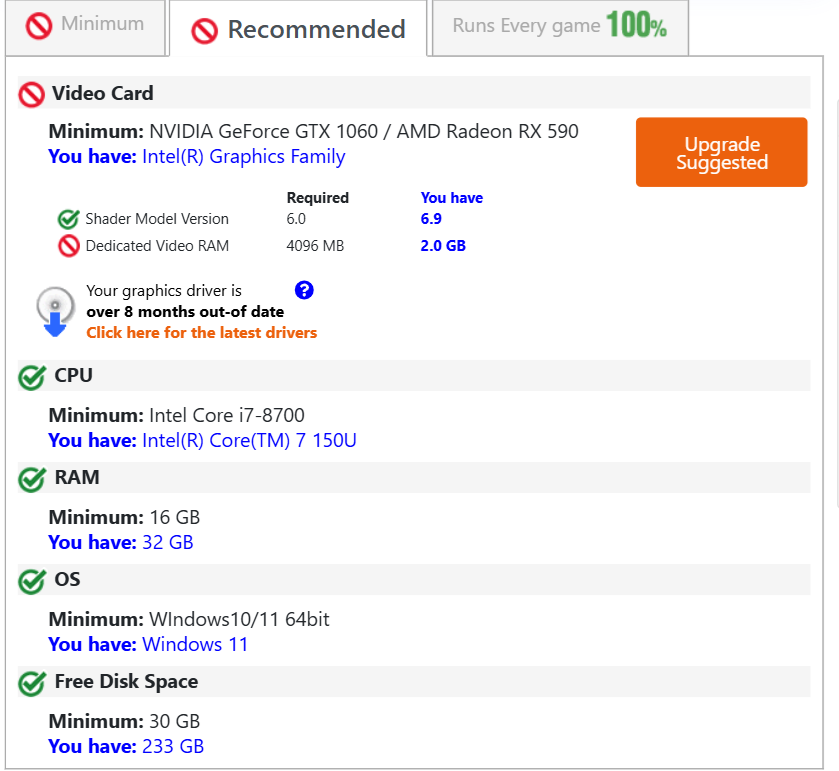Click the 6.9 shader model value
Screen dimensions: 839x771
pos(431,219)
